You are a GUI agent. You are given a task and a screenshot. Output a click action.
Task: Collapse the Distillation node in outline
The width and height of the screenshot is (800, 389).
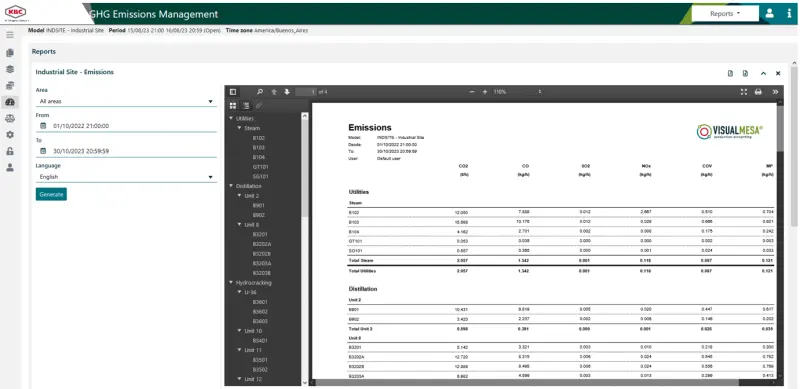tap(232, 186)
